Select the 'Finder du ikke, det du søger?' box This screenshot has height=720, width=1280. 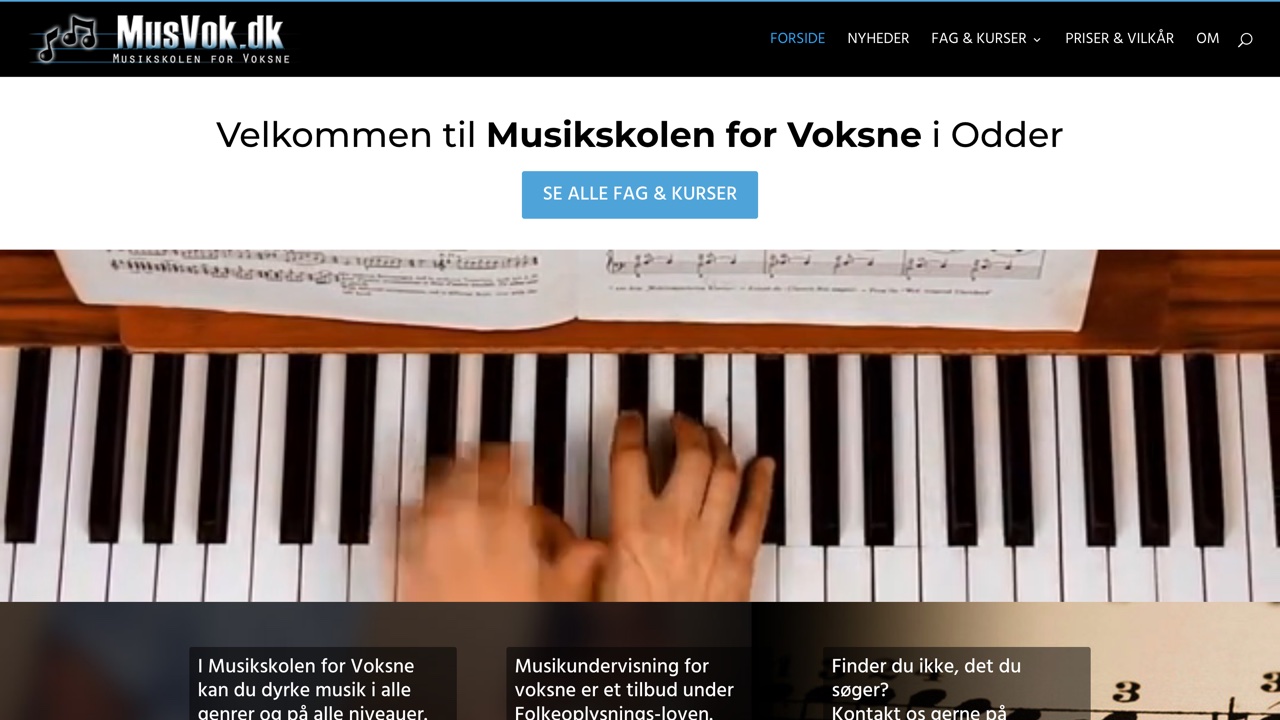point(957,684)
